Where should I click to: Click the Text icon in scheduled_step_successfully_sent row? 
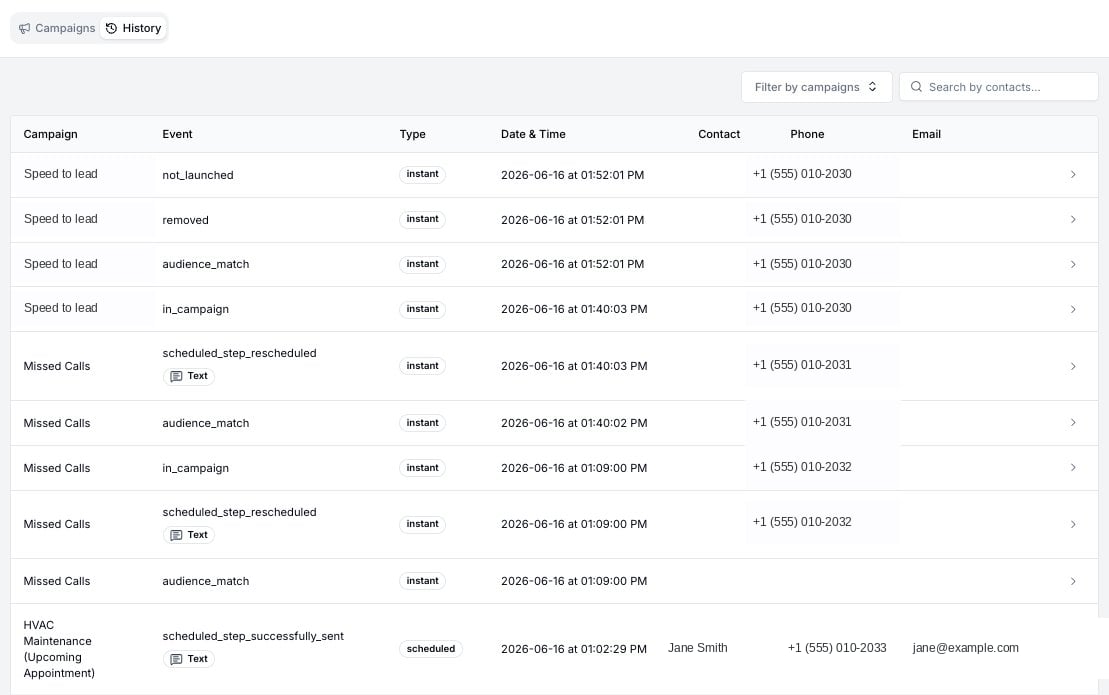(x=176, y=659)
